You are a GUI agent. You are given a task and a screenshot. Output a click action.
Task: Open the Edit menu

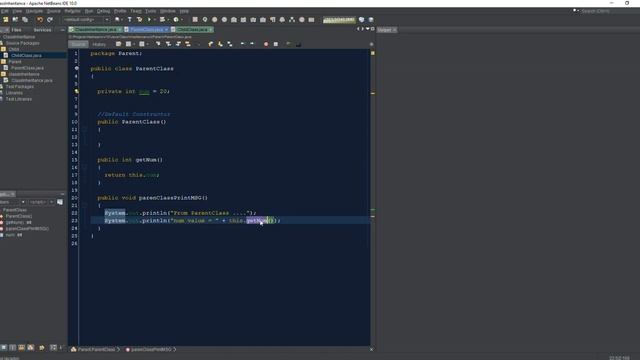tap(4, 11)
